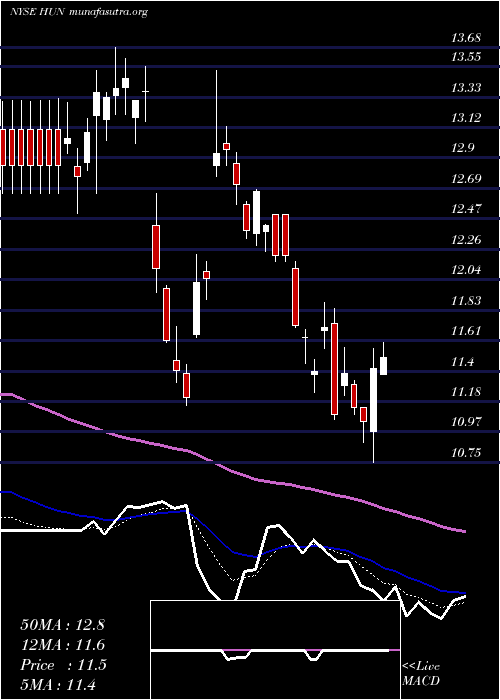Click the 12.26 price axis label
This screenshot has height=700, width=500.
point(466,240)
